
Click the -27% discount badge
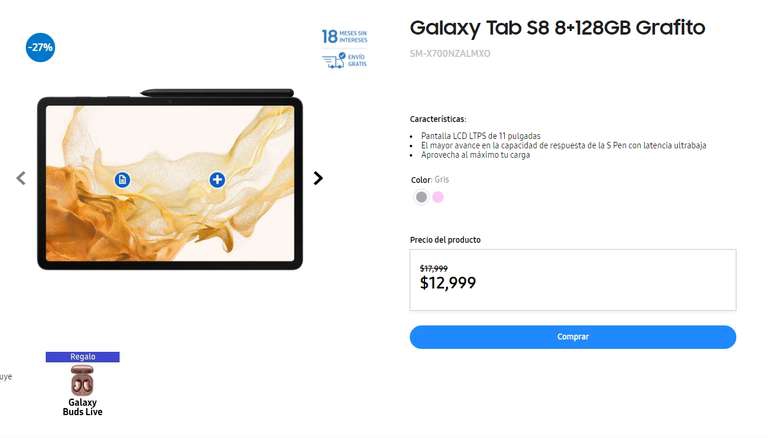(40, 48)
